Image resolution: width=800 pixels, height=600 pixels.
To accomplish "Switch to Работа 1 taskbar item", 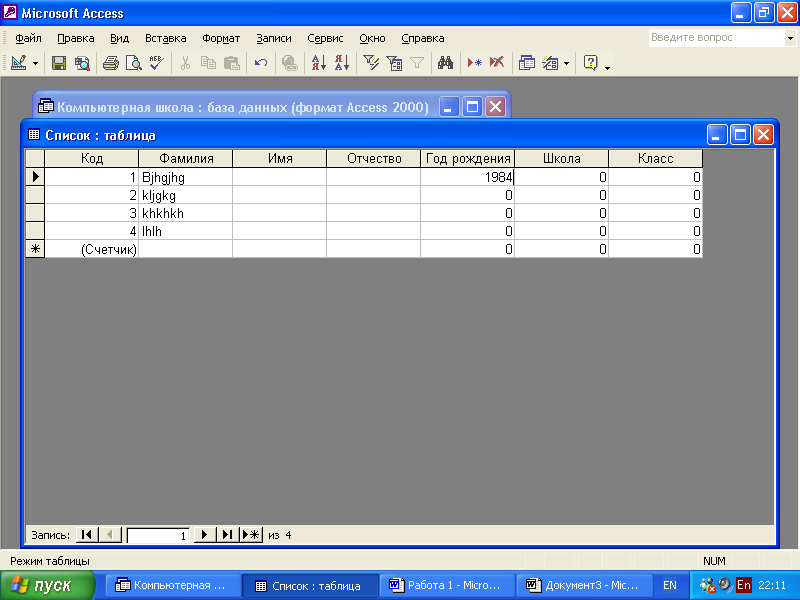I will [x=446, y=585].
